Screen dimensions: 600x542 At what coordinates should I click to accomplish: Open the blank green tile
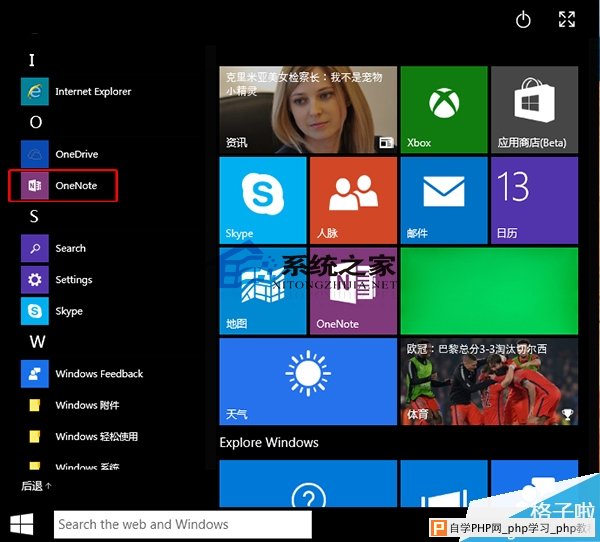point(489,291)
